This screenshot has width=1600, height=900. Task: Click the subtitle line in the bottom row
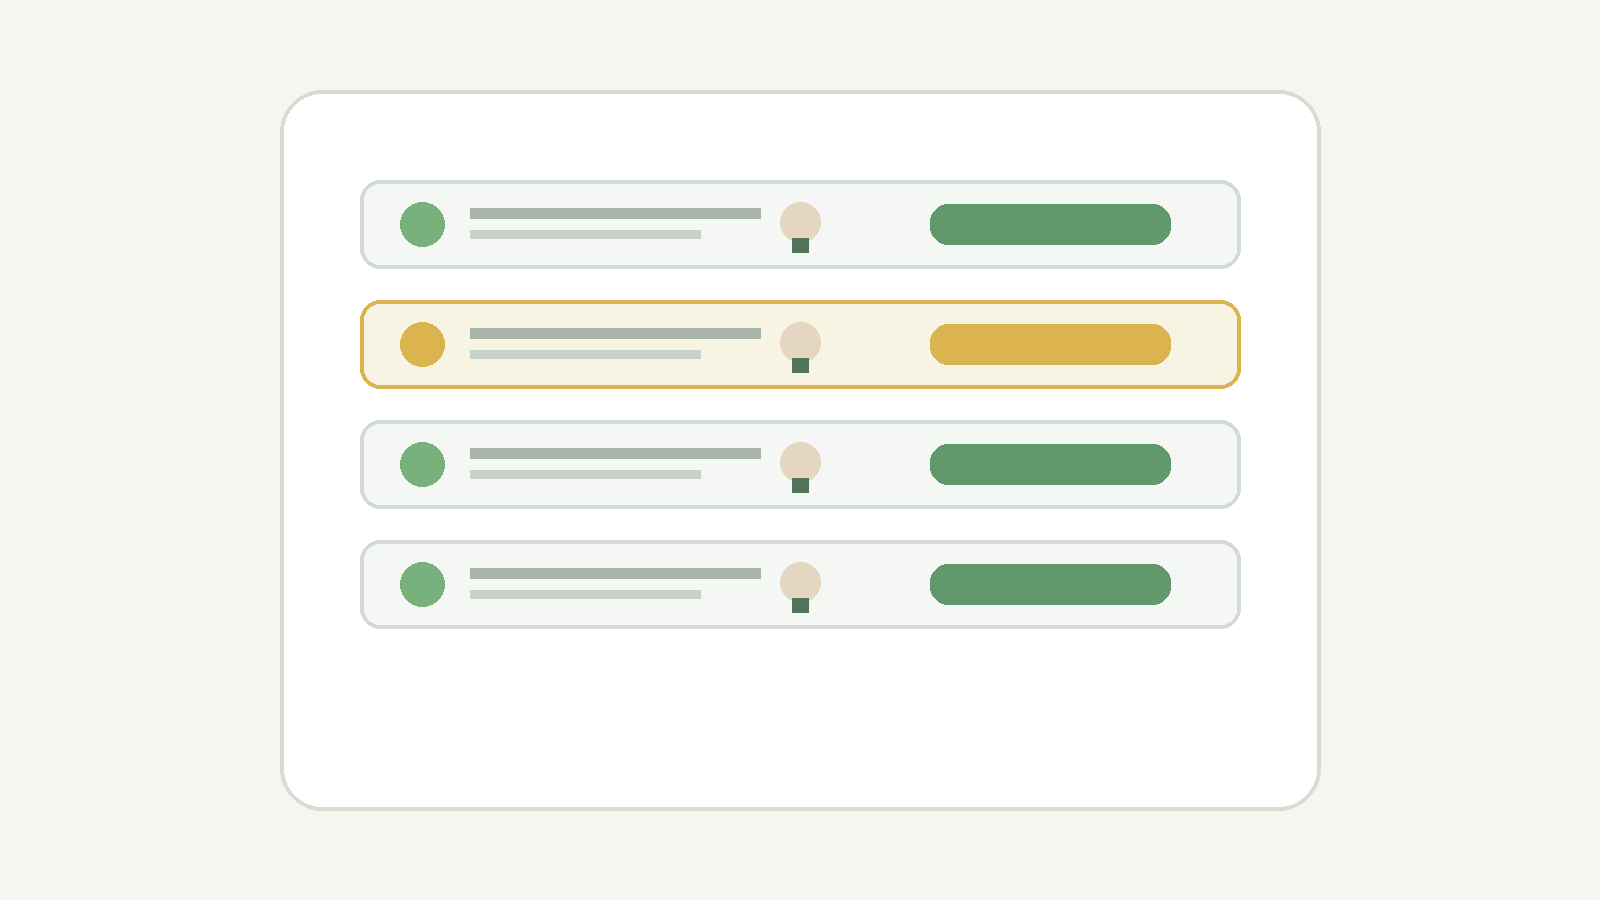point(585,595)
